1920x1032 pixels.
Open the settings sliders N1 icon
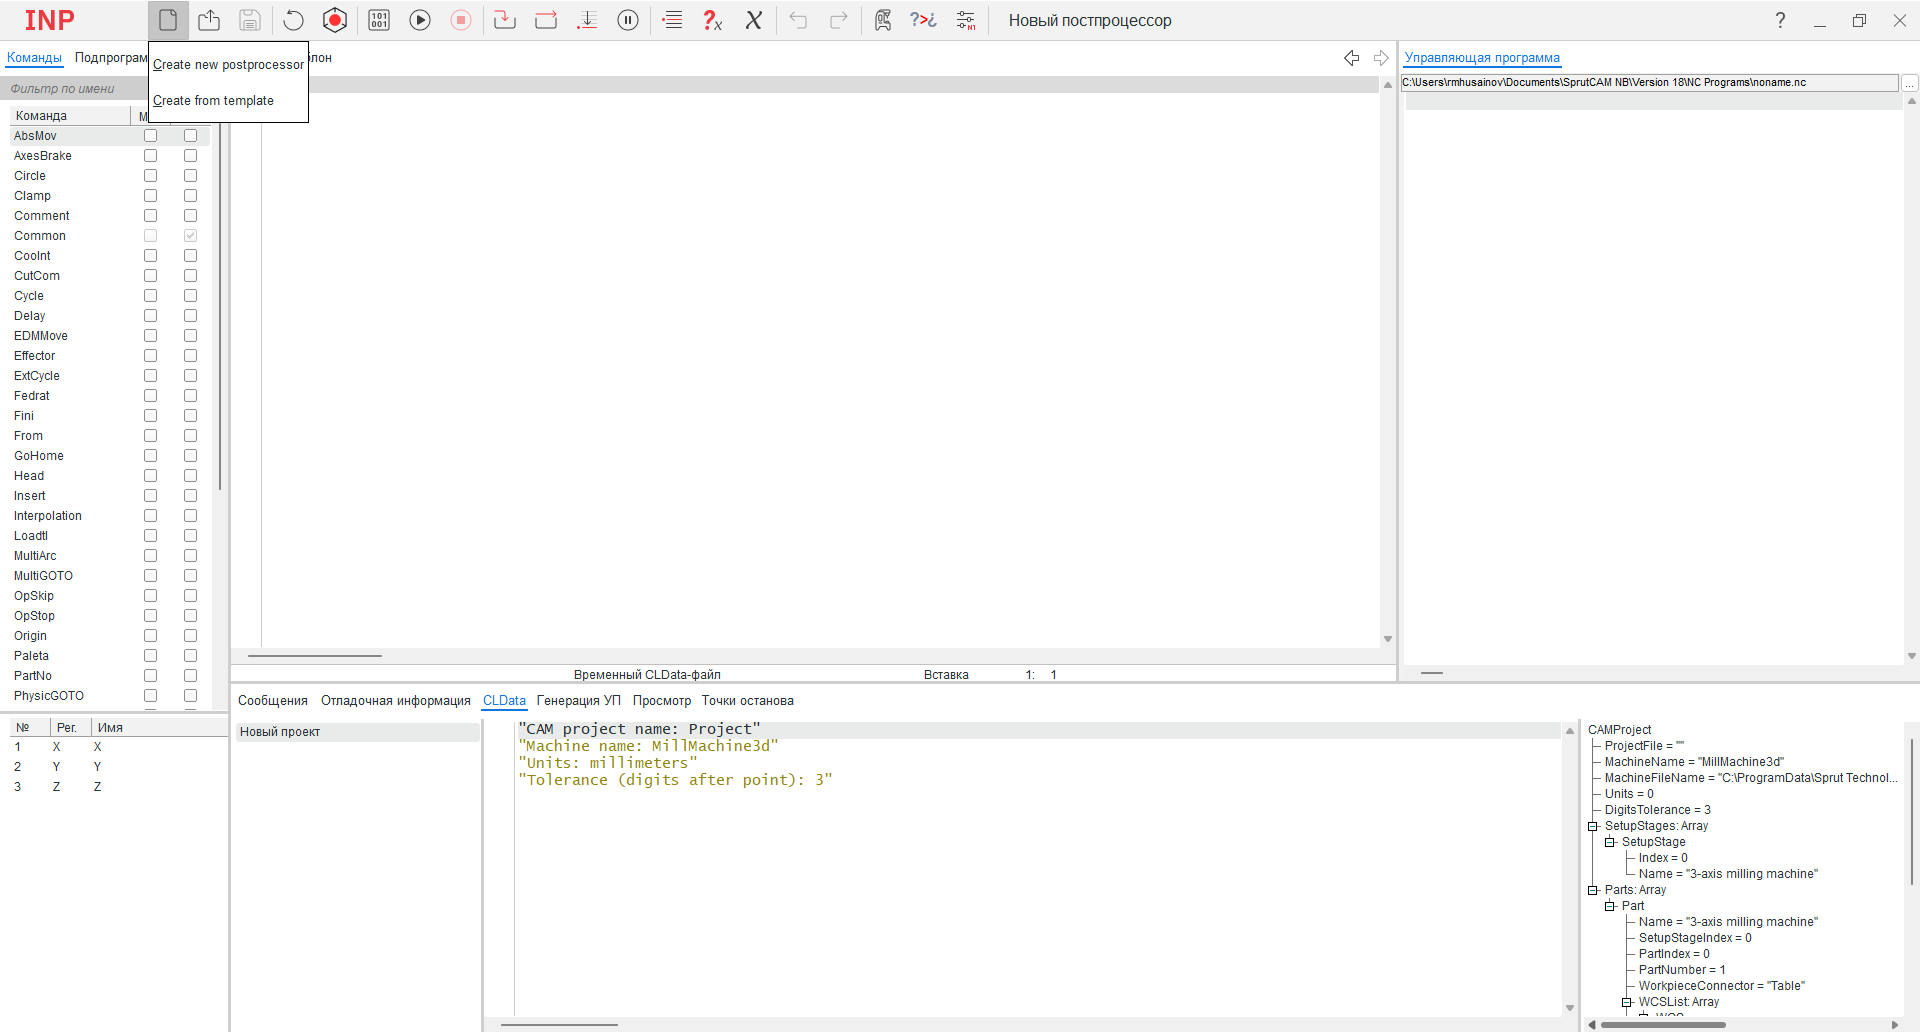click(966, 20)
